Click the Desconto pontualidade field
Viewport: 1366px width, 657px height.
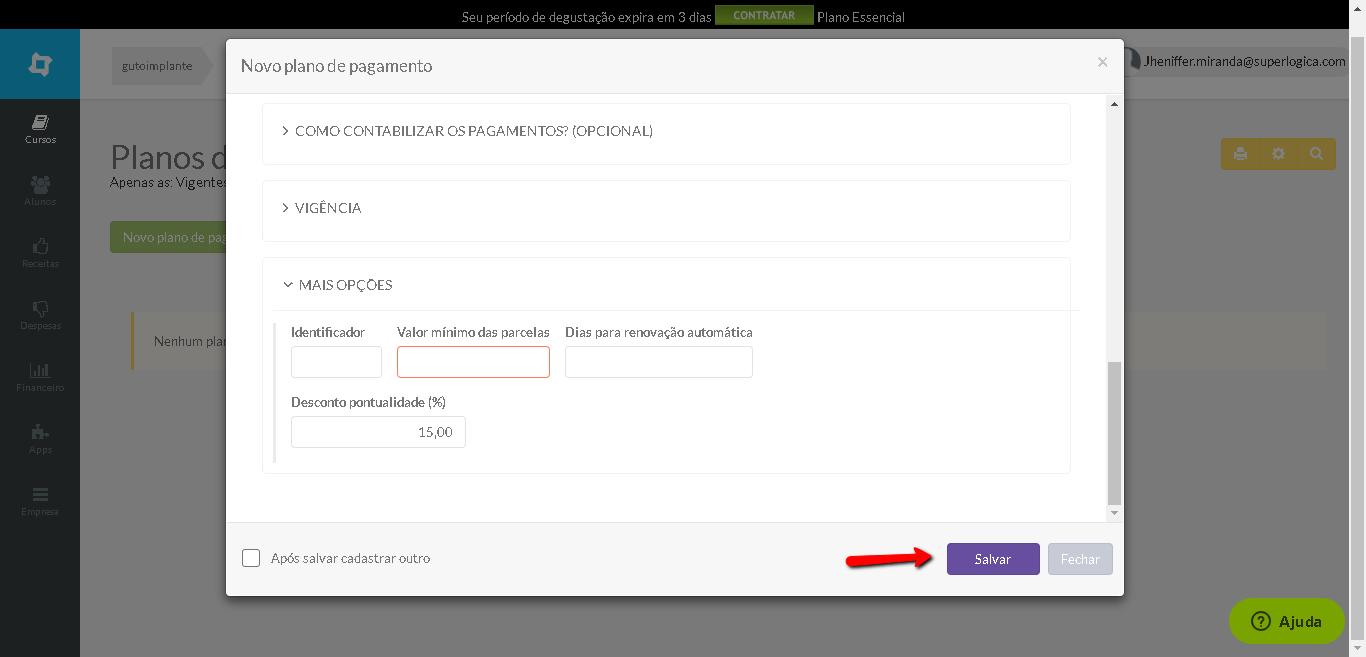pos(378,432)
